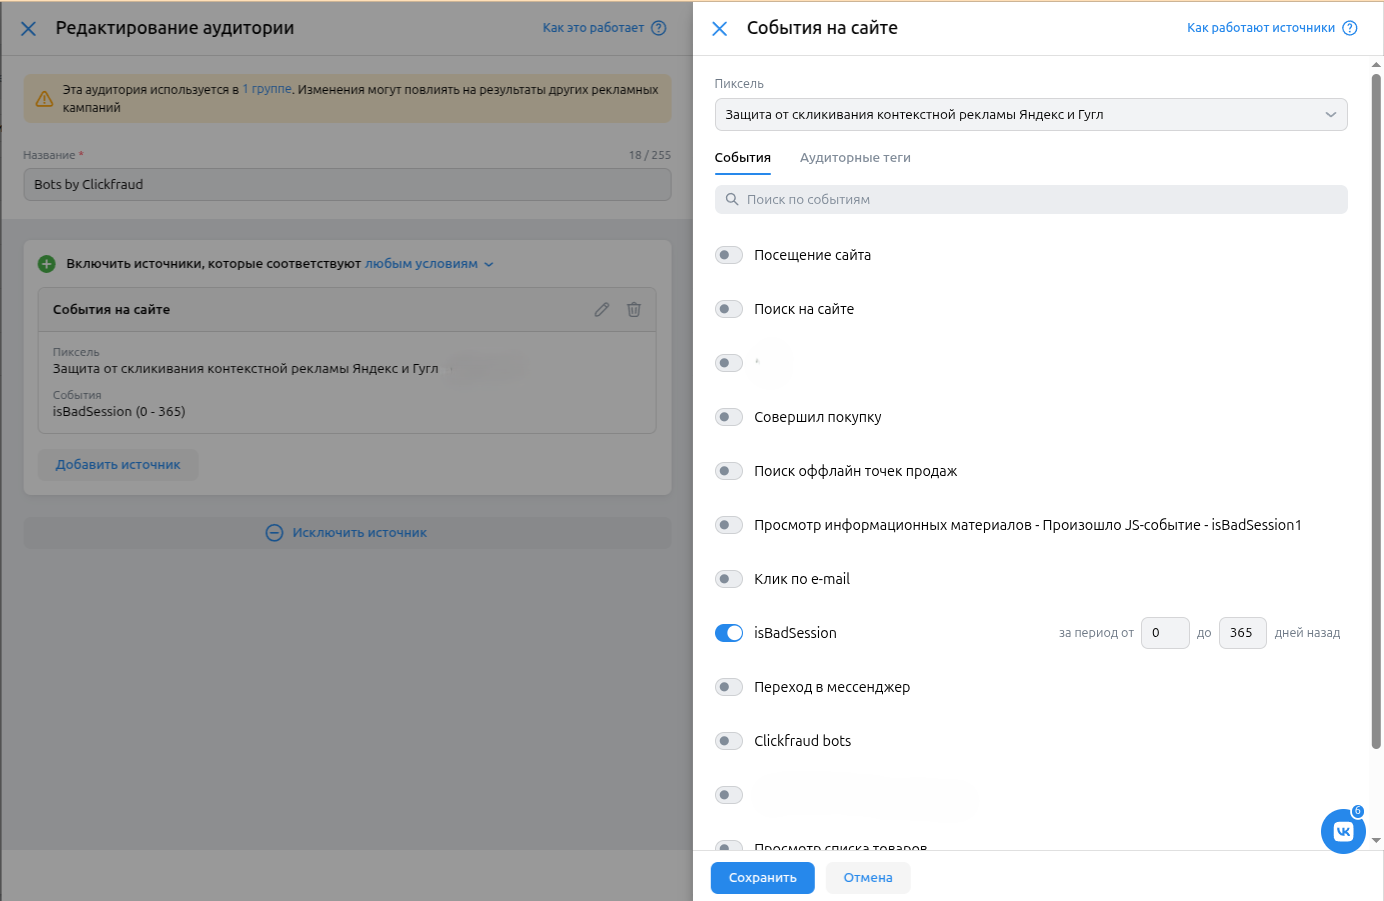
Task: Toggle 'Посещение сайта' event
Action: (729, 255)
